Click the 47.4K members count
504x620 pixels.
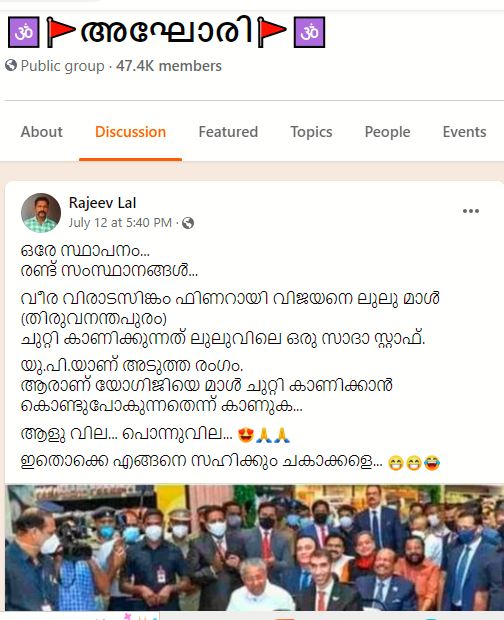tap(169, 66)
